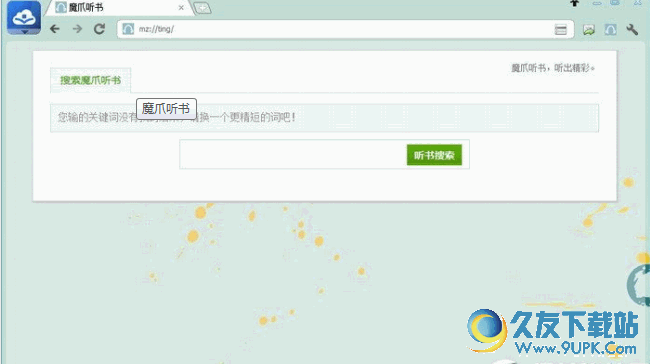Open a new tab

[x=202, y=8]
